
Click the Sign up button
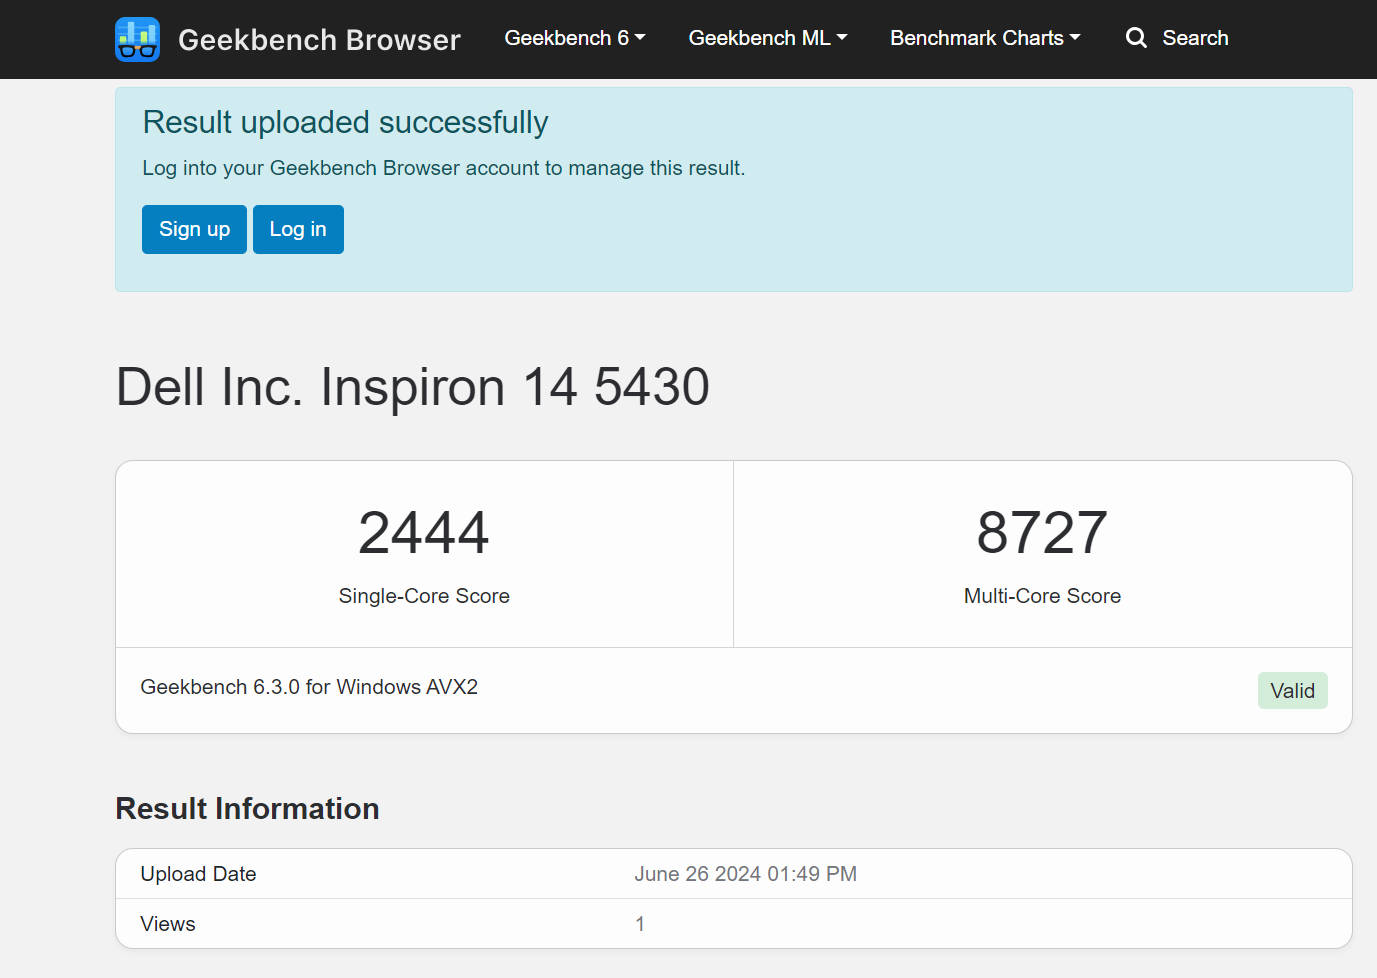click(x=194, y=229)
